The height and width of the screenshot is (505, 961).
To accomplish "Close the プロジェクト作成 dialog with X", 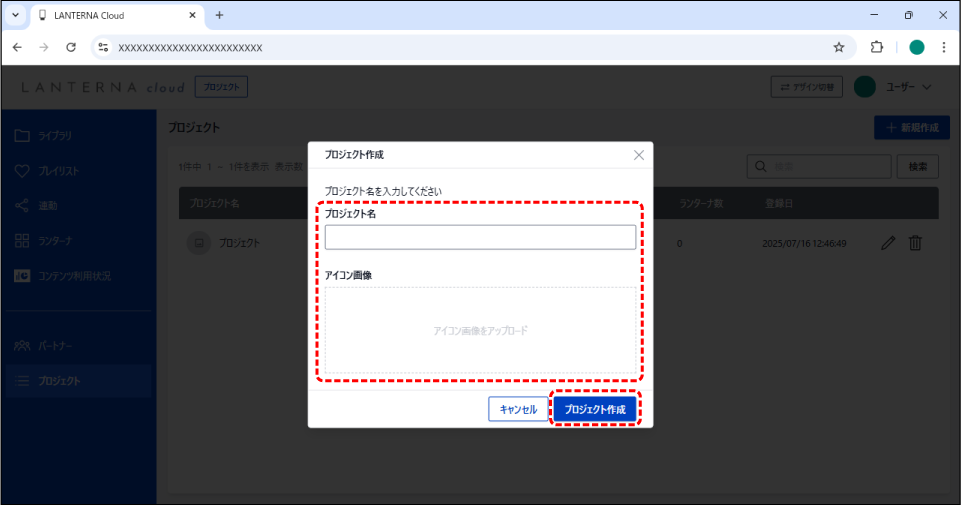I will point(639,155).
